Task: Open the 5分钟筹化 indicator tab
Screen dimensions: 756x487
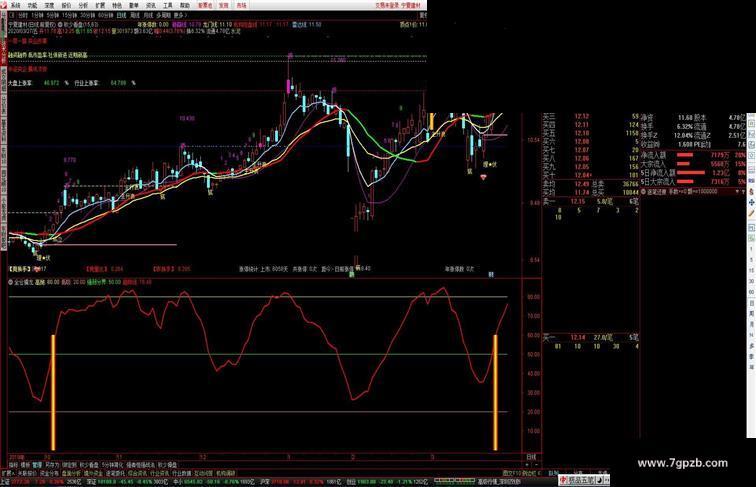Action: [x=112, y=465]
